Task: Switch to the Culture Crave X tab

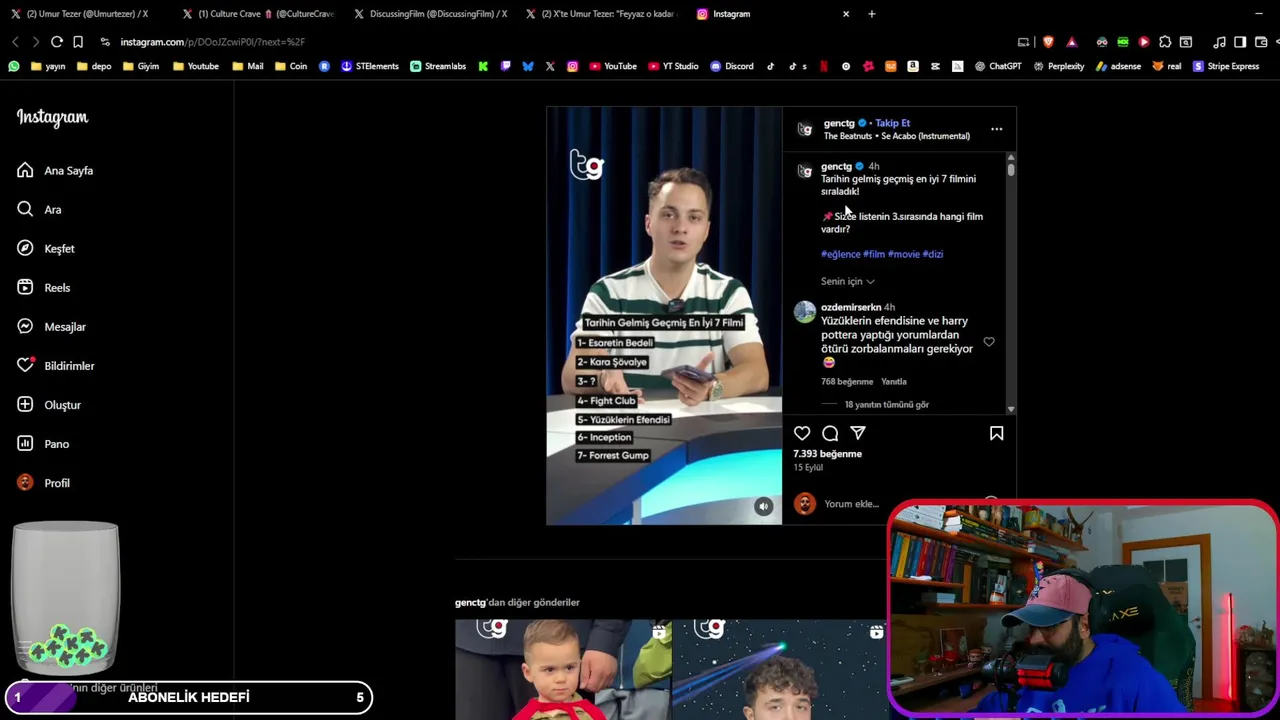Action: point(257,14)
